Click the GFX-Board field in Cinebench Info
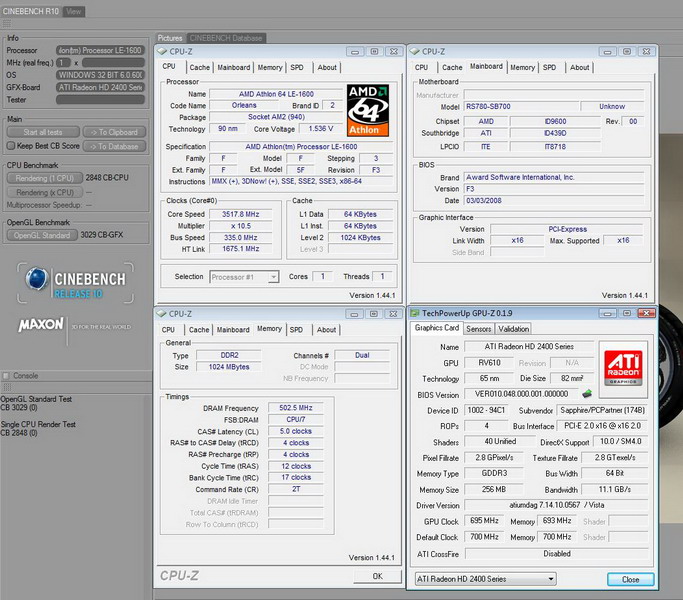This screenshot has height=600, width=683. (100, 88)
